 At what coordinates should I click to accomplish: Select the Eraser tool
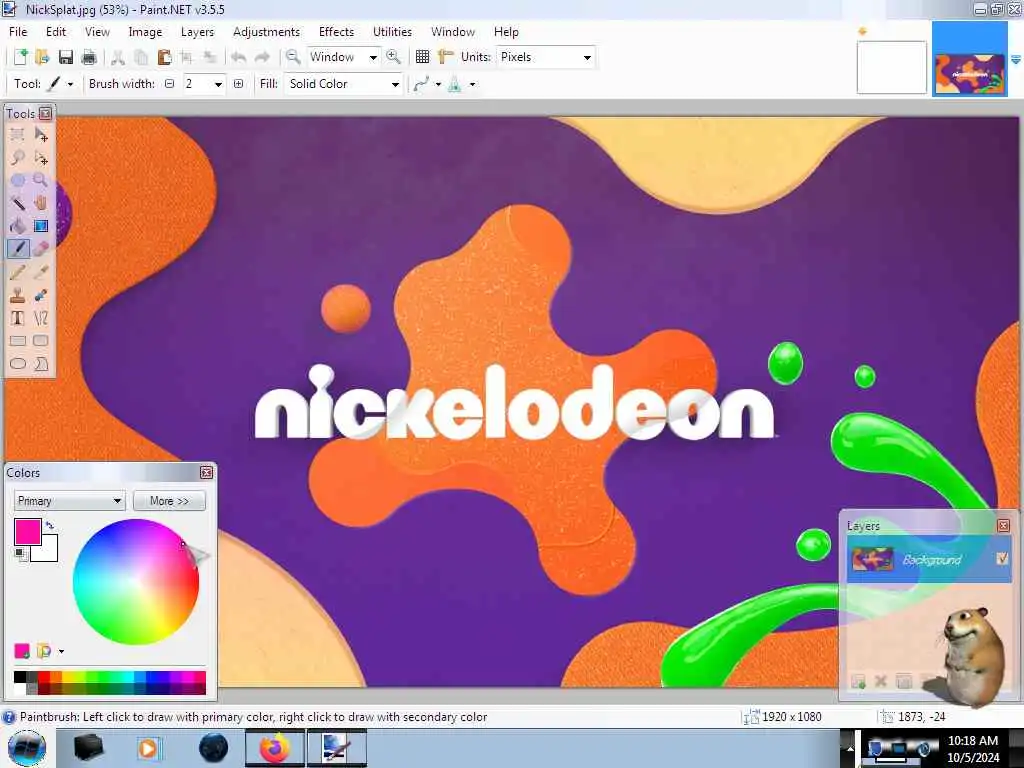tap(41, 249)
